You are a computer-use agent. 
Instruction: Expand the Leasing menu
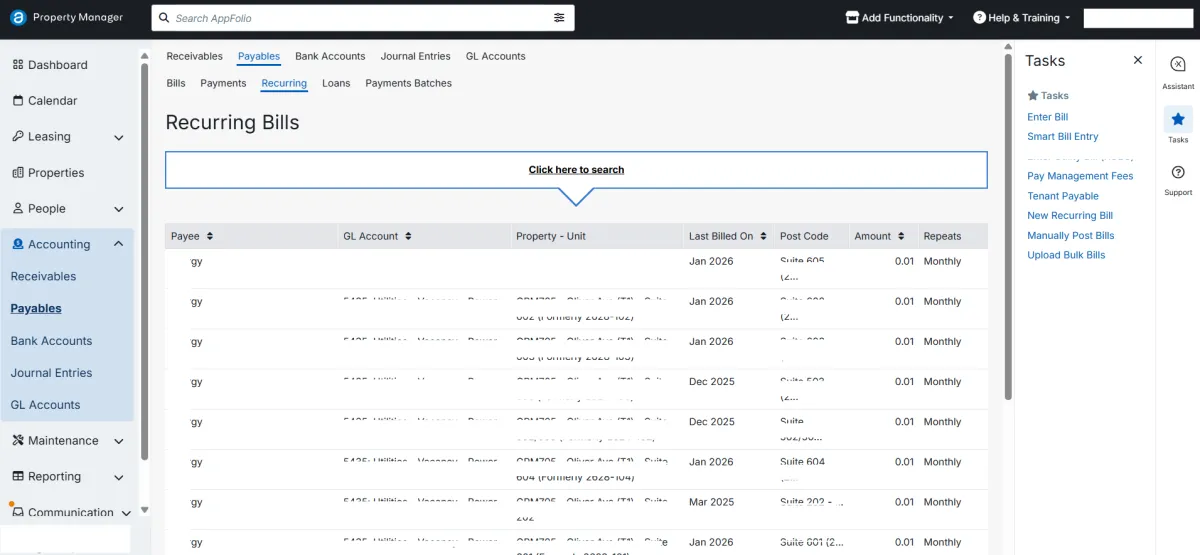click(x=118, y=137)
